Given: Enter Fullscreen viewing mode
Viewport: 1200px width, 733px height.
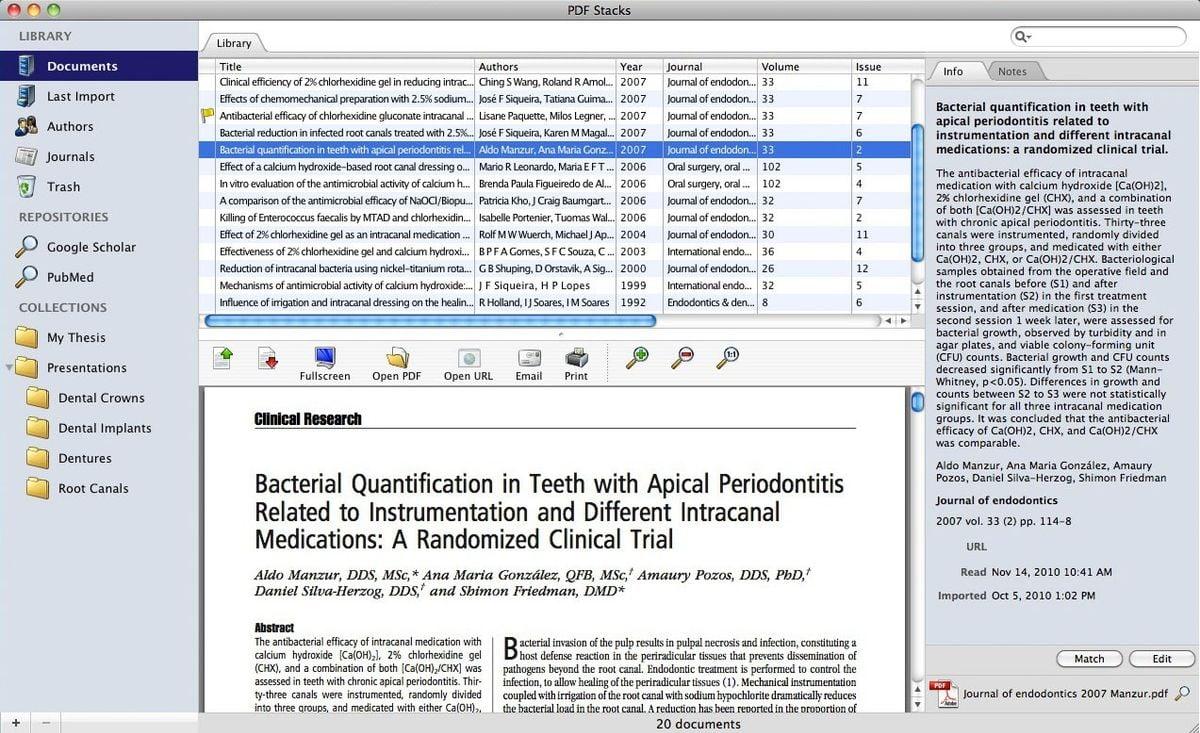Looking at the screenshot, I should tap(325, 364).
